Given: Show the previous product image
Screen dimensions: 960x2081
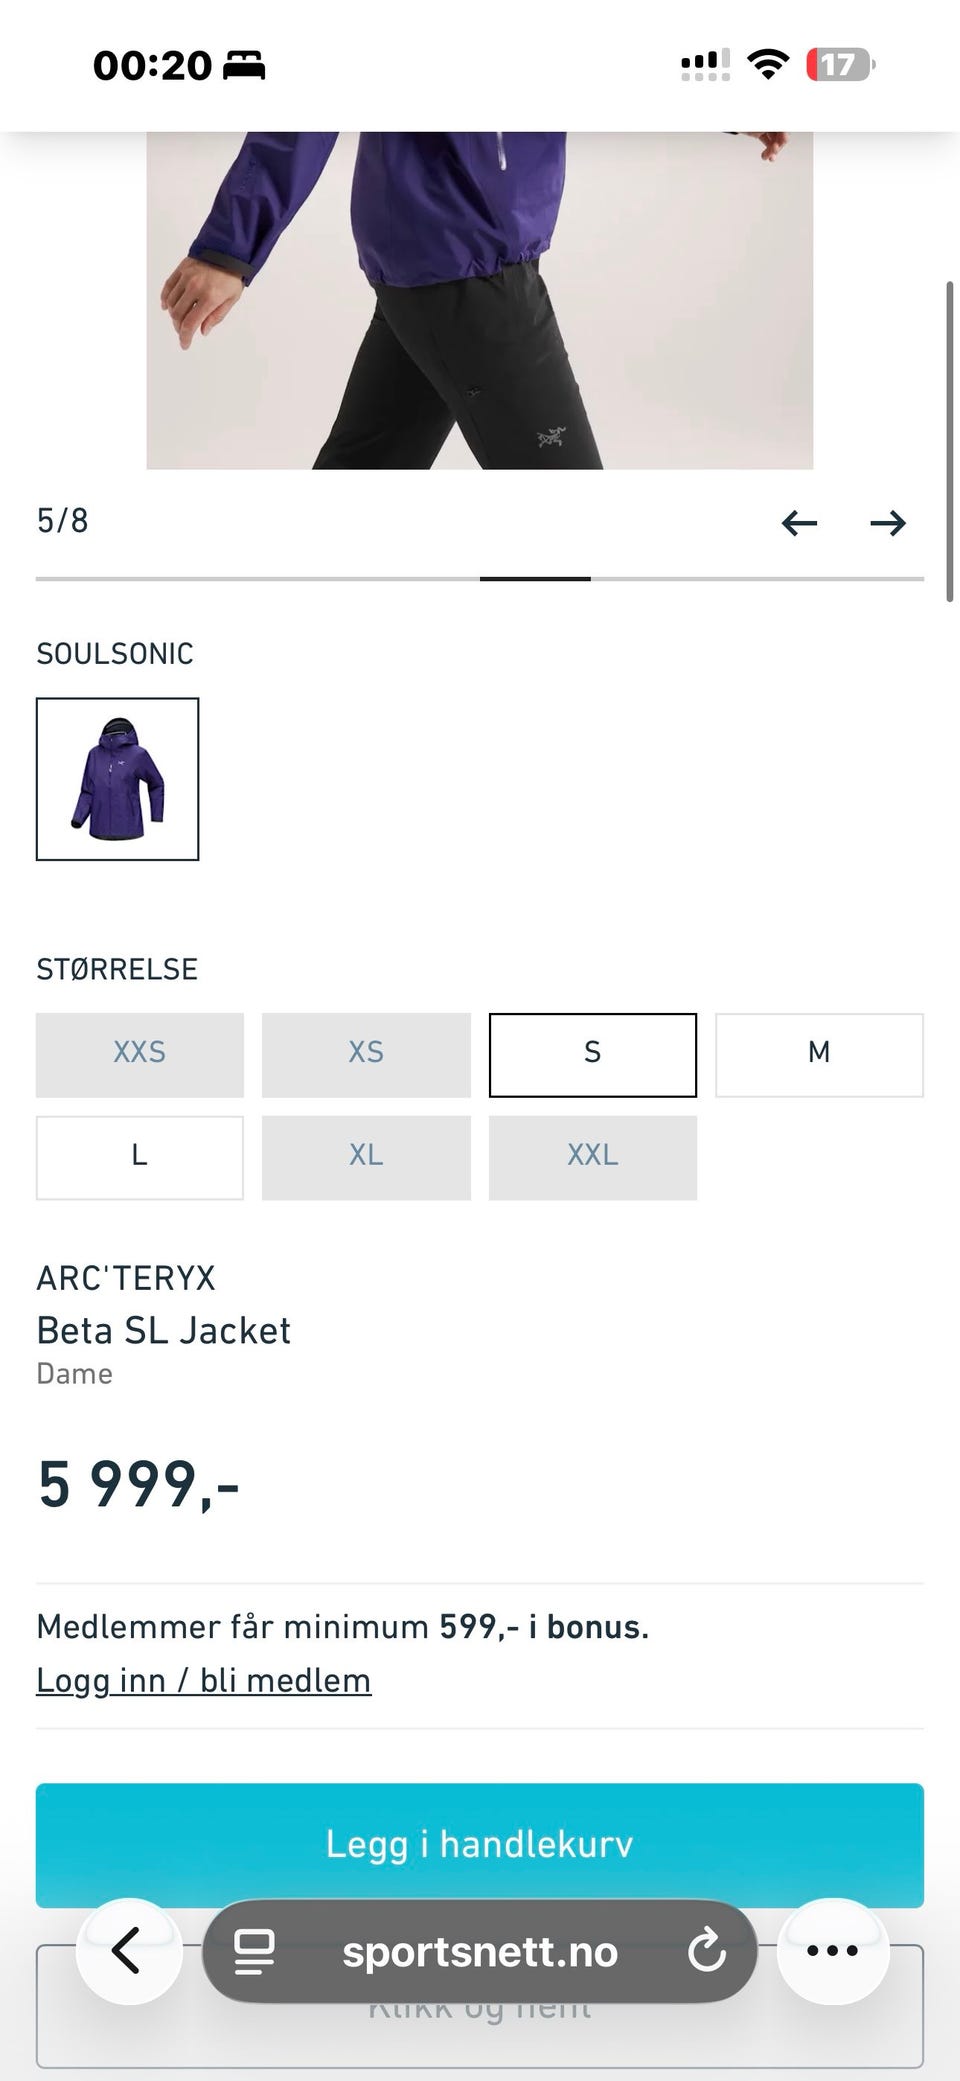Looking at the screenshot, I should [799, 523].
